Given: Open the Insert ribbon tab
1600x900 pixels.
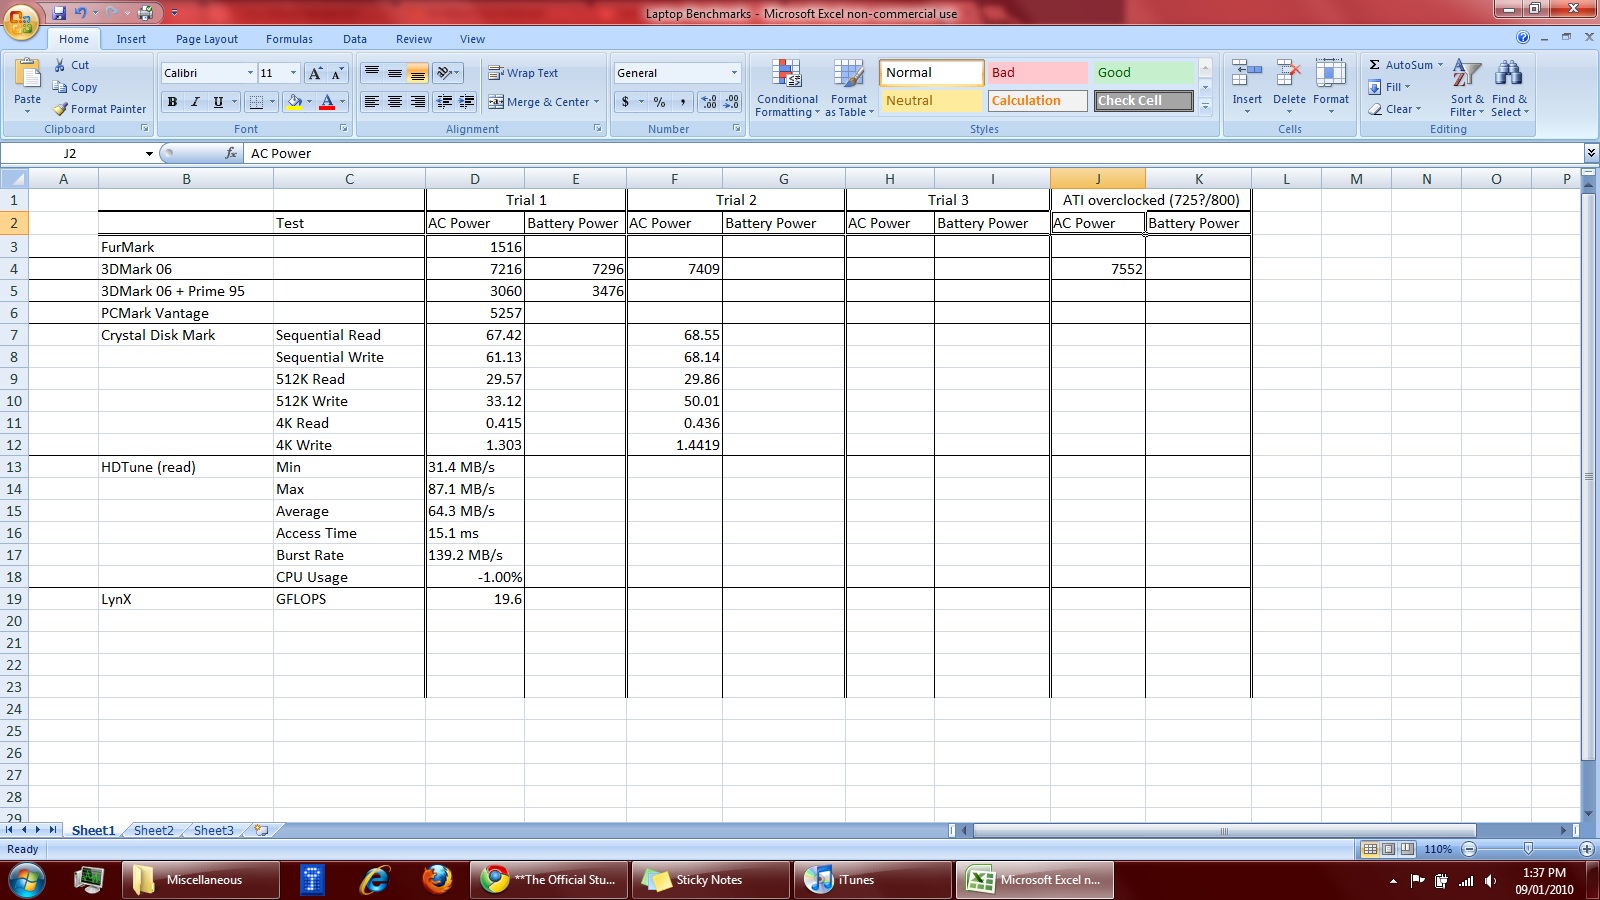Looking at the screenshot, I should (x=131, y=39).
